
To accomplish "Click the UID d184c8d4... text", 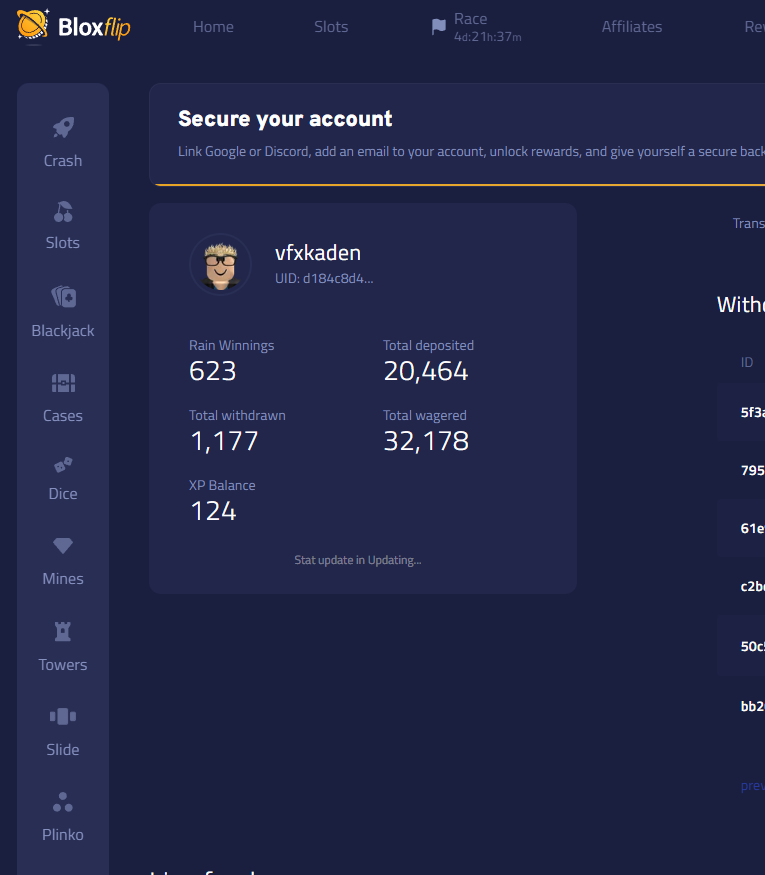I will 324,278.
